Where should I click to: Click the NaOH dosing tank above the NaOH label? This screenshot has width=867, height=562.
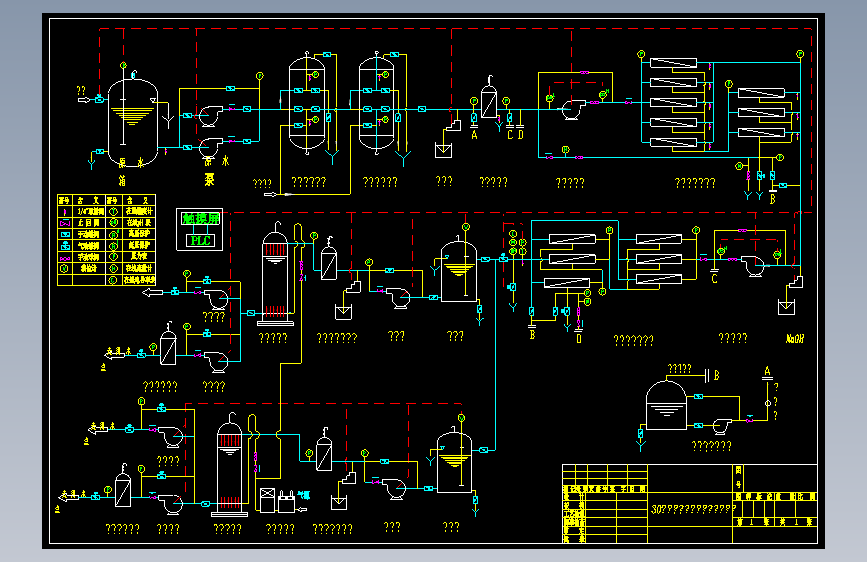(786, 306)
